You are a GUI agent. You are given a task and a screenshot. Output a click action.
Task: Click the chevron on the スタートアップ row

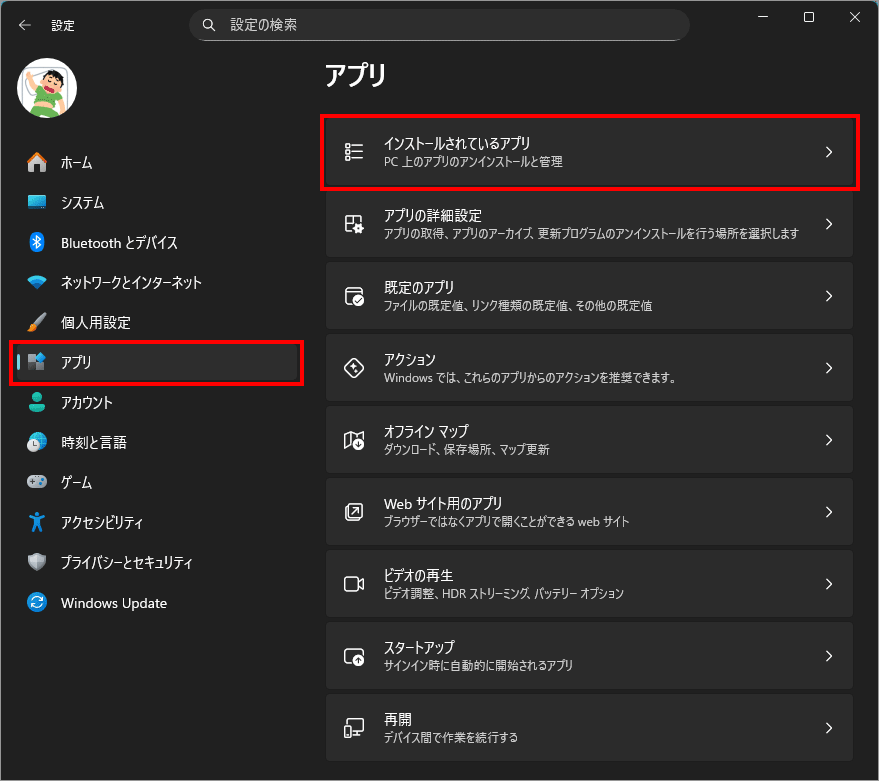[828, 656]
